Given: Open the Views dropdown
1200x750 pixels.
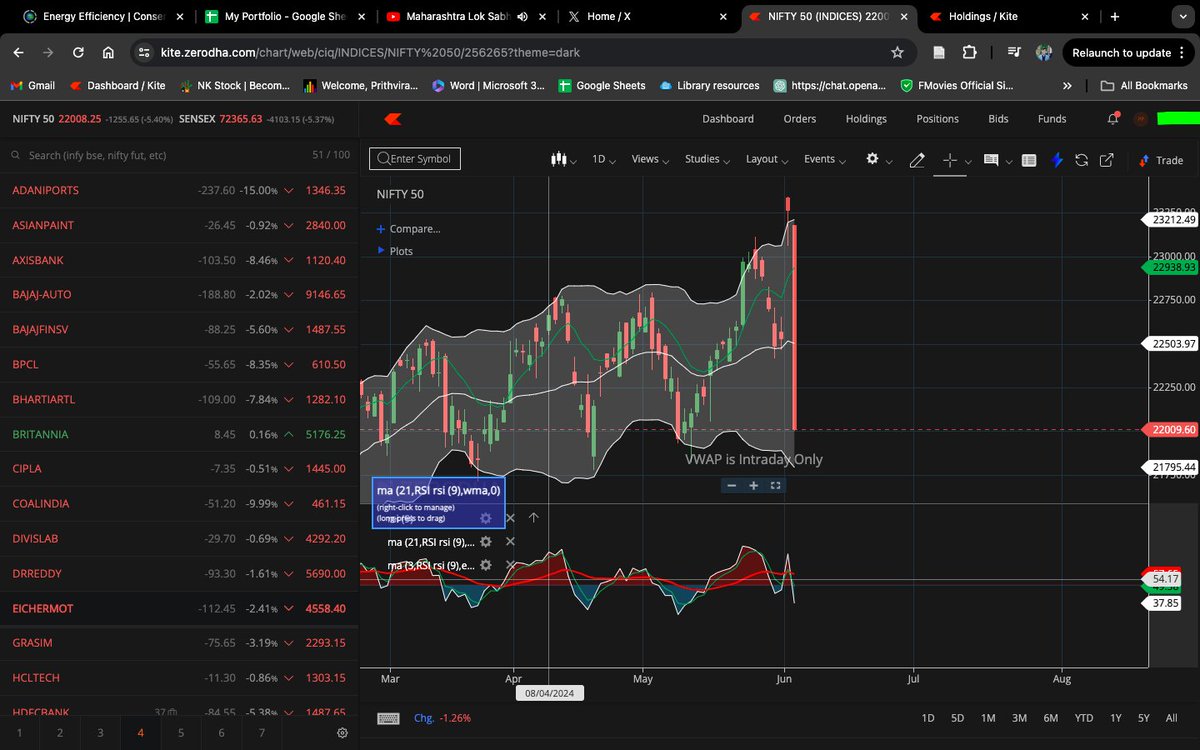Looking at the screenshot, I should pyautogui.click(x=651, y=159).
